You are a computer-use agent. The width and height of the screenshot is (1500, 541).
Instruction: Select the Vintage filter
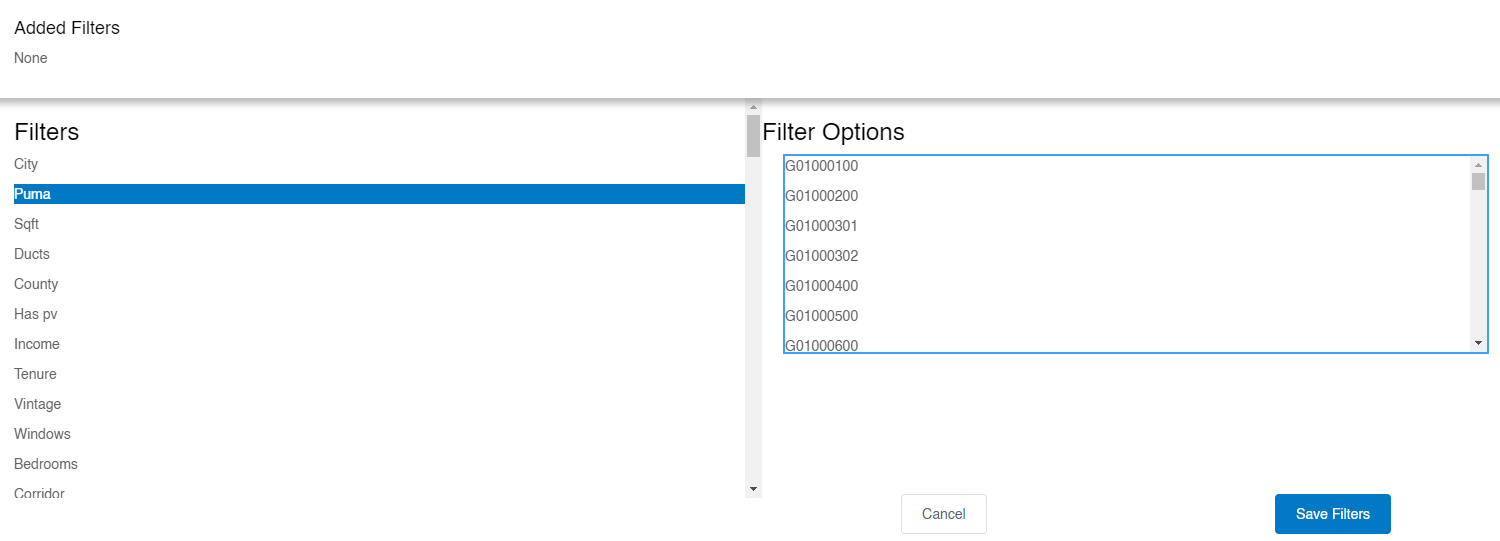tap(38, 404)
